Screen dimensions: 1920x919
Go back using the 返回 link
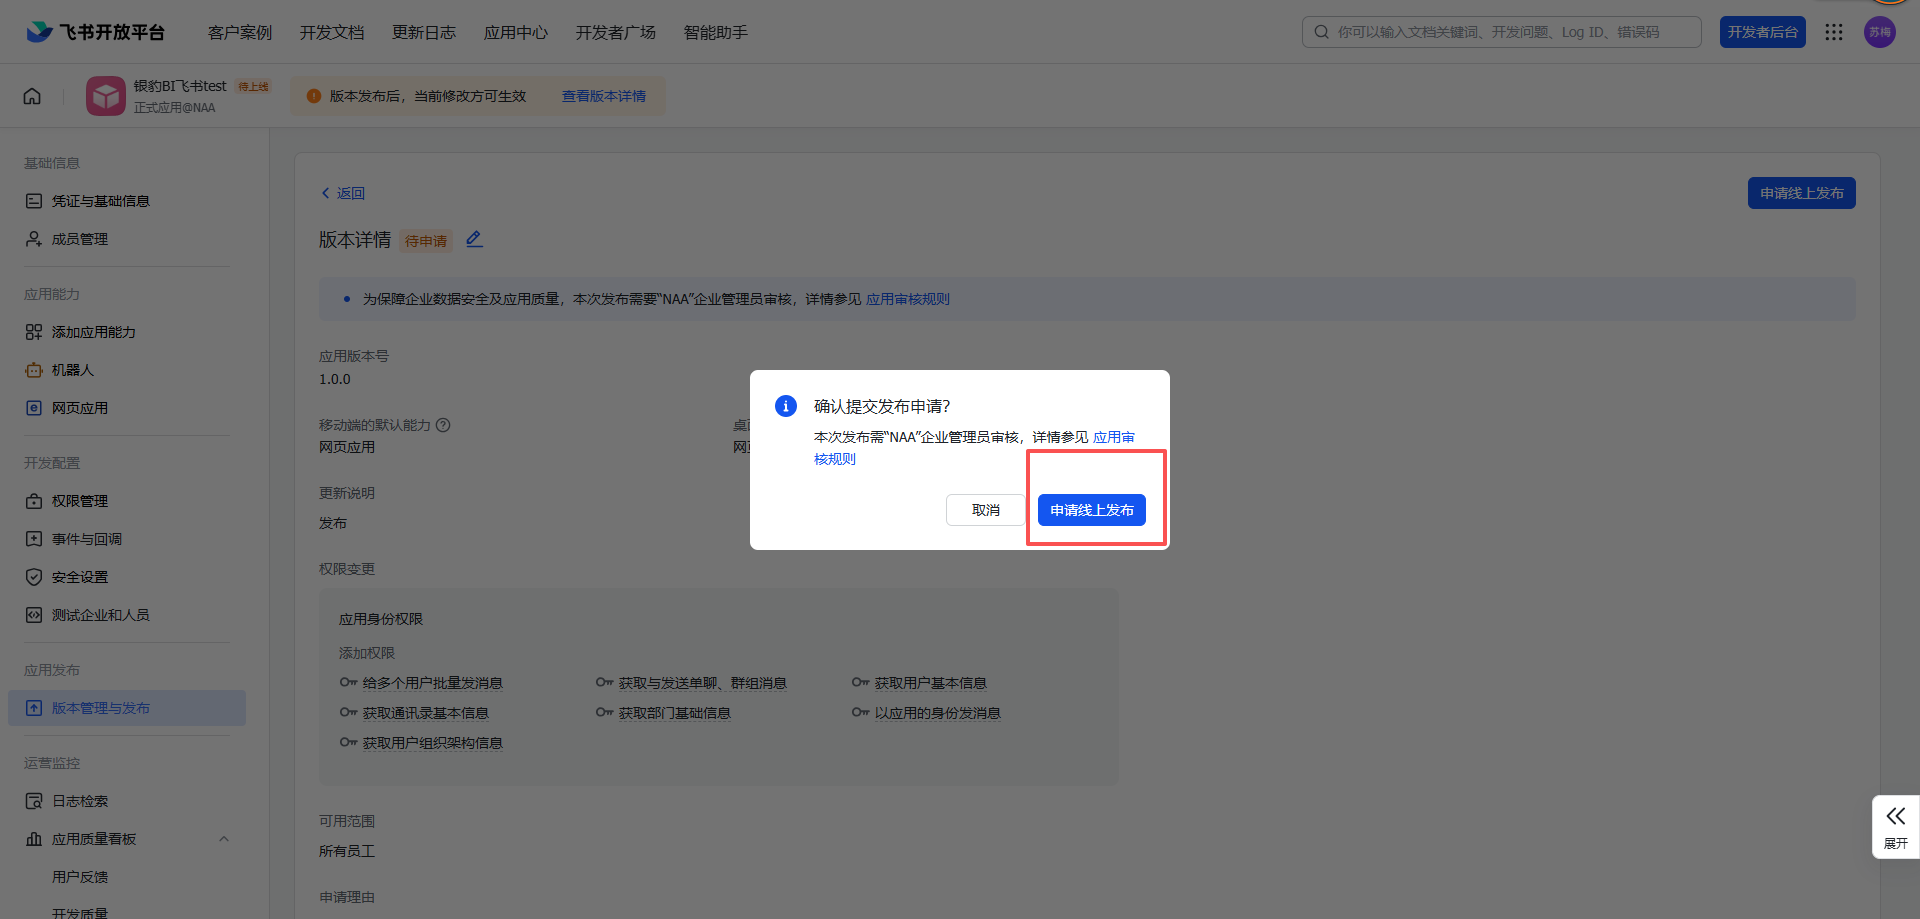(x=343, y=193)
